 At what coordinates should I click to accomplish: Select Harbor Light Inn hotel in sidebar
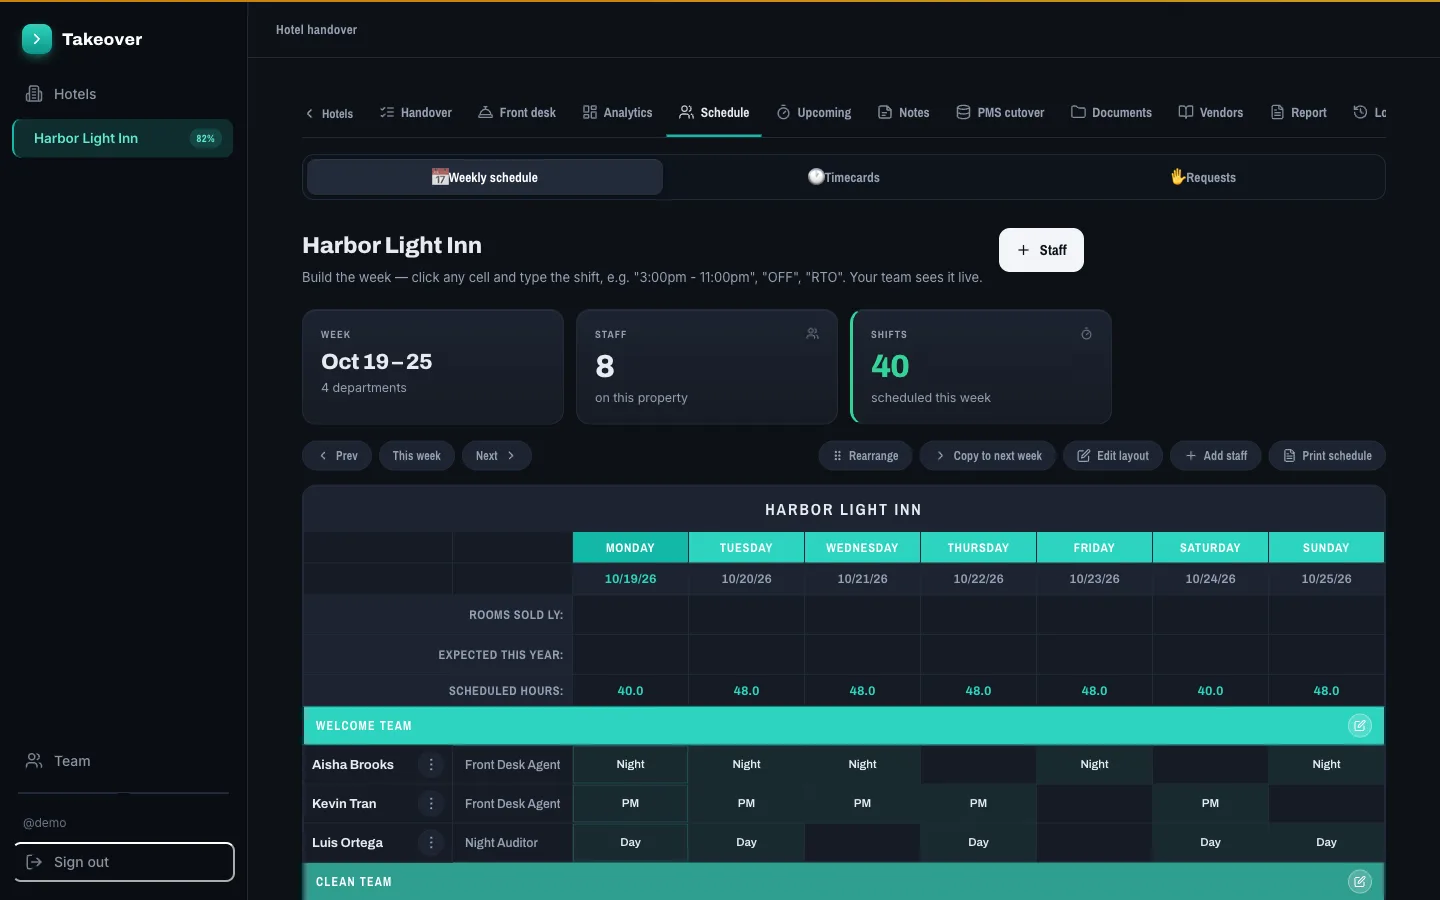point(122,138)
